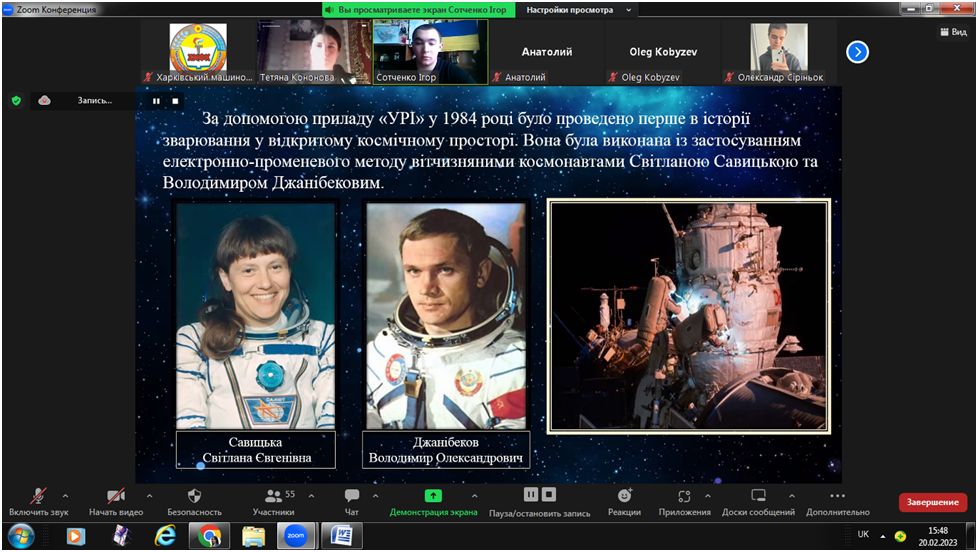Open the Вид view layout button
978x552 pixels.
point(953,32)
